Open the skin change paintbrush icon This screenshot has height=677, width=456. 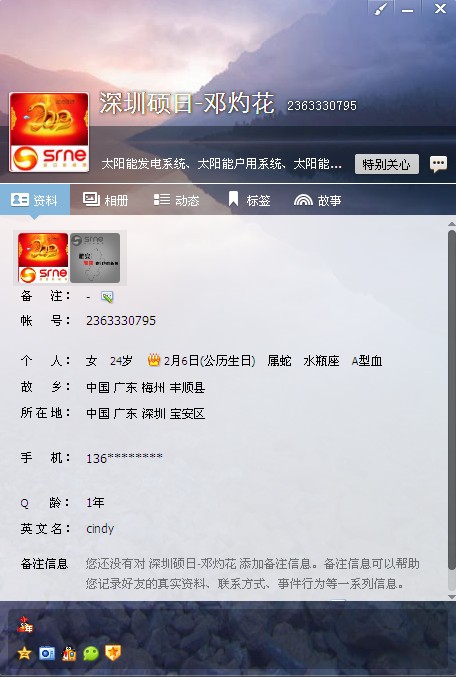click(x=381, y=9)
